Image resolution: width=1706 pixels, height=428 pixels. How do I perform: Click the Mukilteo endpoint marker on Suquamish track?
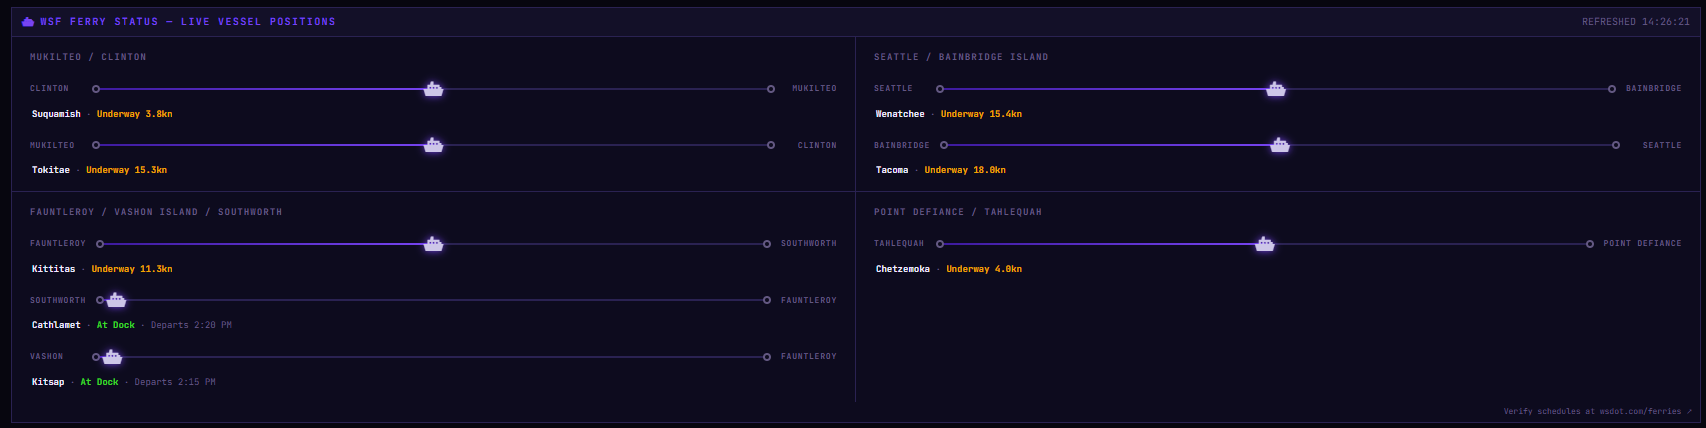[771, 89]
